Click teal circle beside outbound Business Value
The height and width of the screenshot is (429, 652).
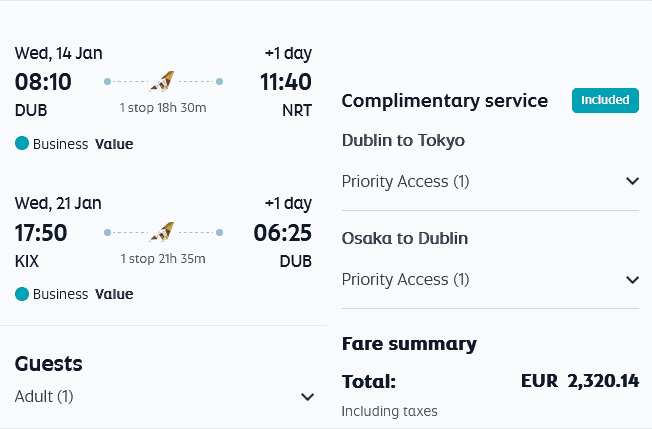coord(22,144)
